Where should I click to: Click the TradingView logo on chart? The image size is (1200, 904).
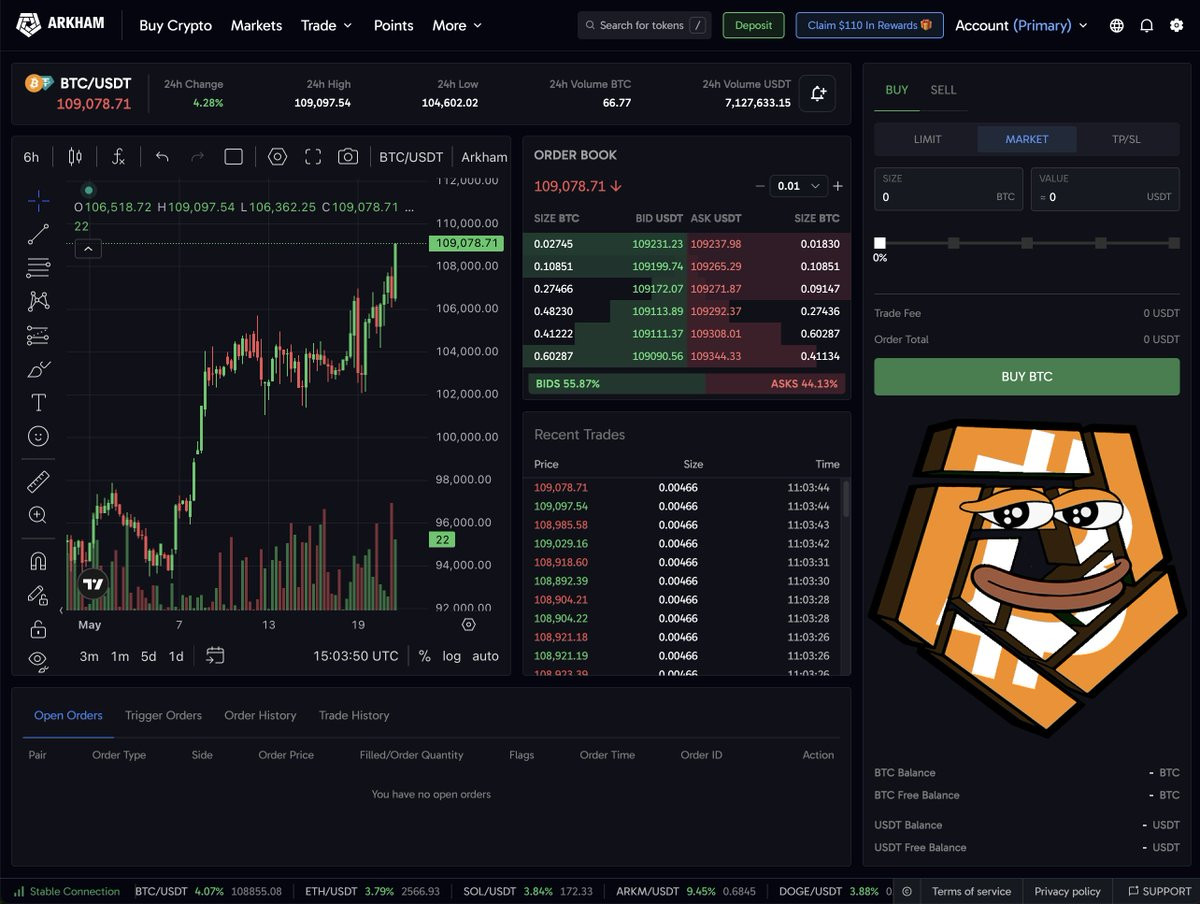(x=93, y=584)
